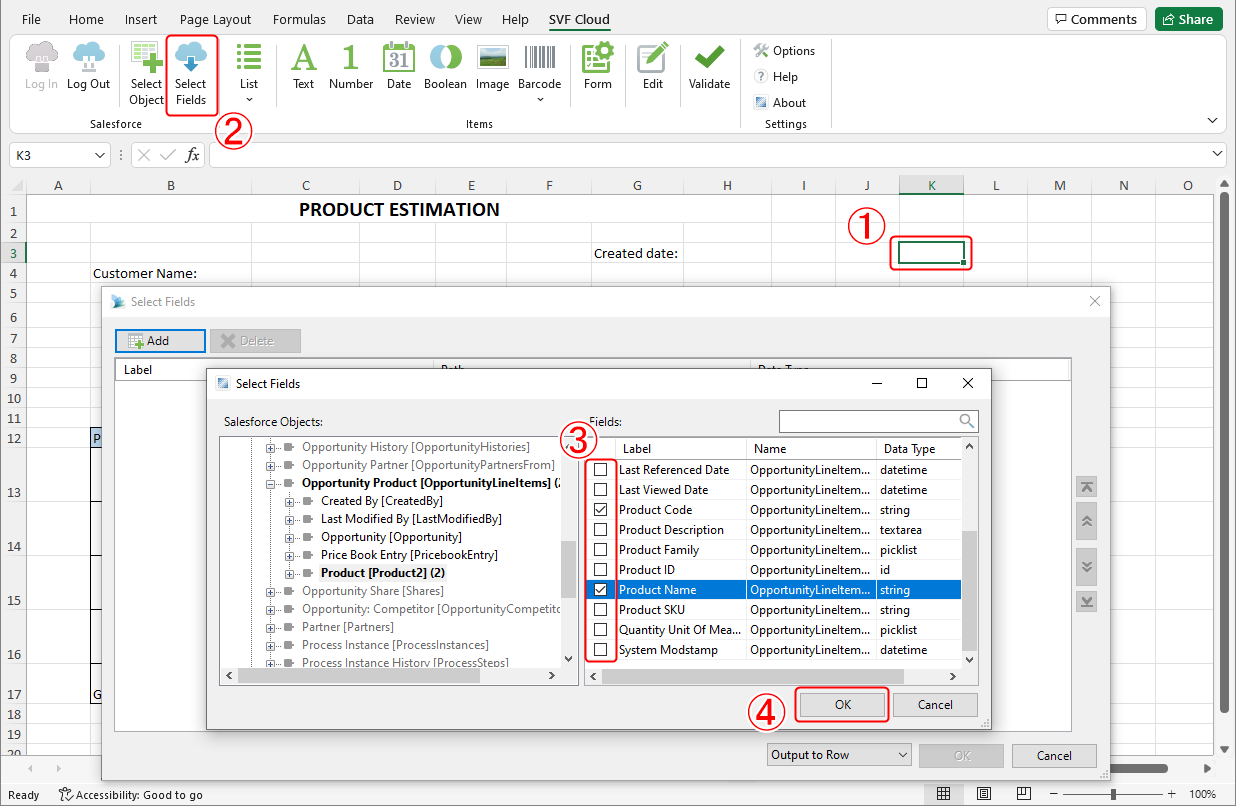1236x806 pixels.
Task: Expand the Created By tree node
Action: pyautogui.click(x=290, y=501)
